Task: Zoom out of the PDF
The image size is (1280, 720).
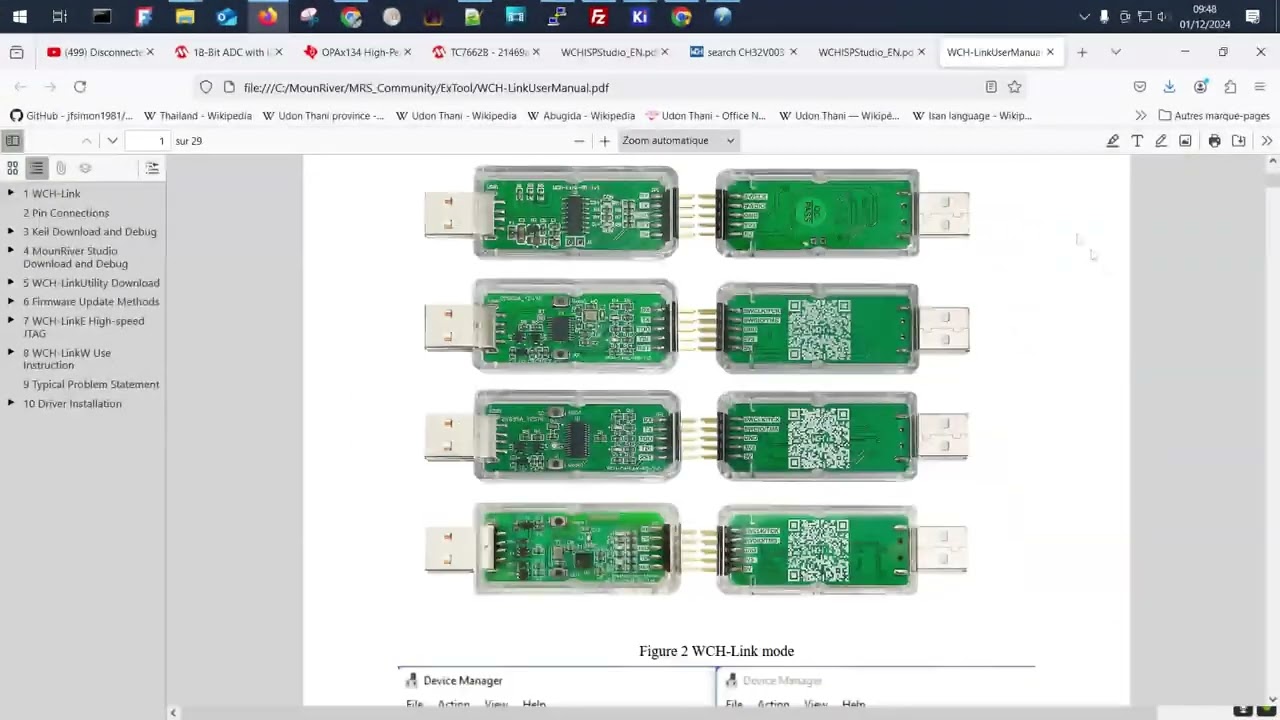Action: point(579,141)
